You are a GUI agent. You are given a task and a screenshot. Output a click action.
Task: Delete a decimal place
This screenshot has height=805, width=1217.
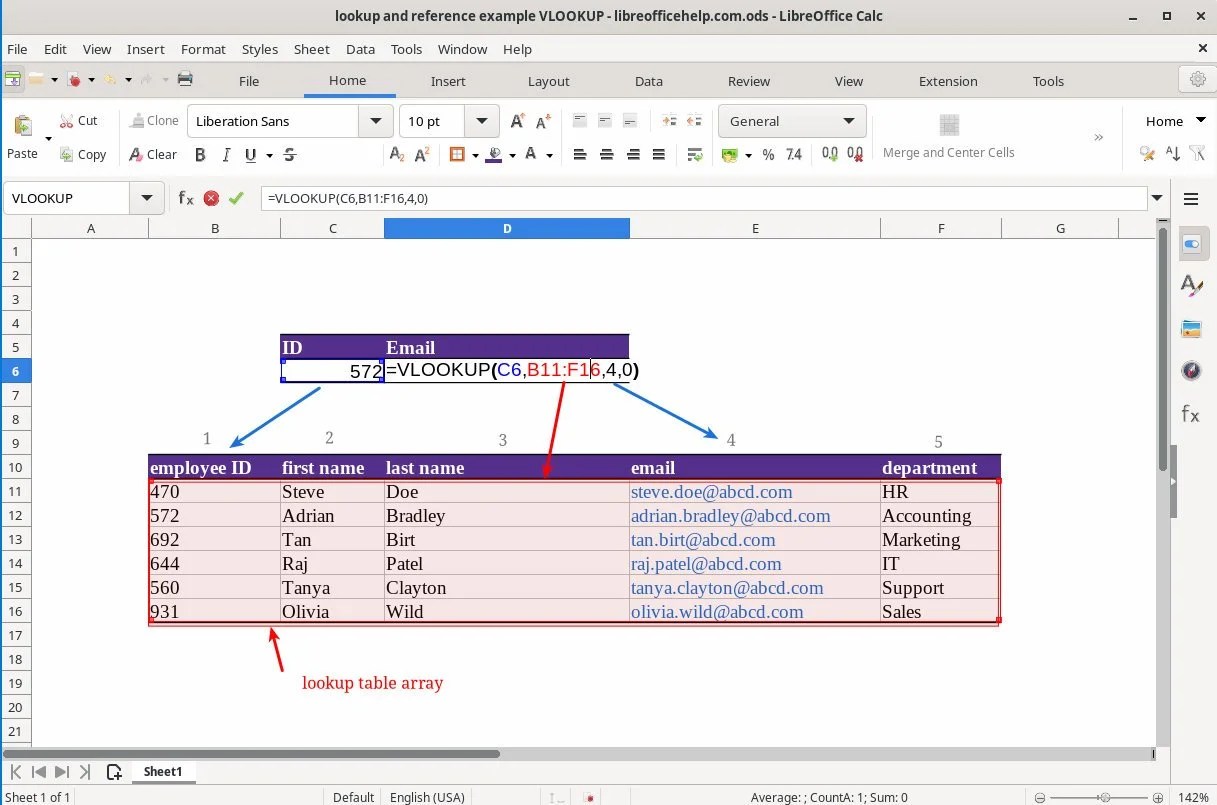(x=855, y=154)
